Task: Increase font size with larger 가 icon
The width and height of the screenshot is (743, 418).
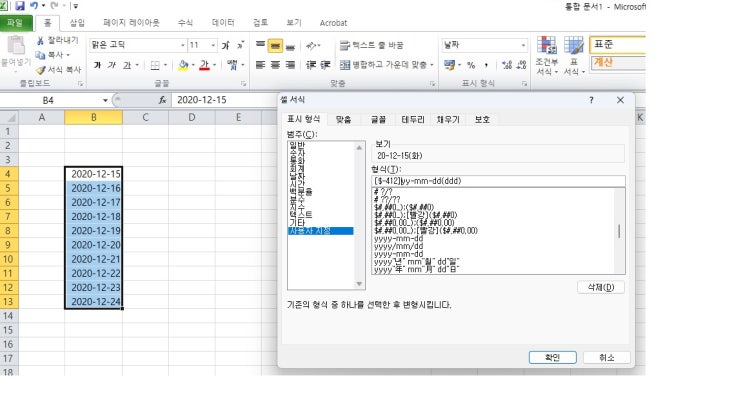Action: [226, 45]
